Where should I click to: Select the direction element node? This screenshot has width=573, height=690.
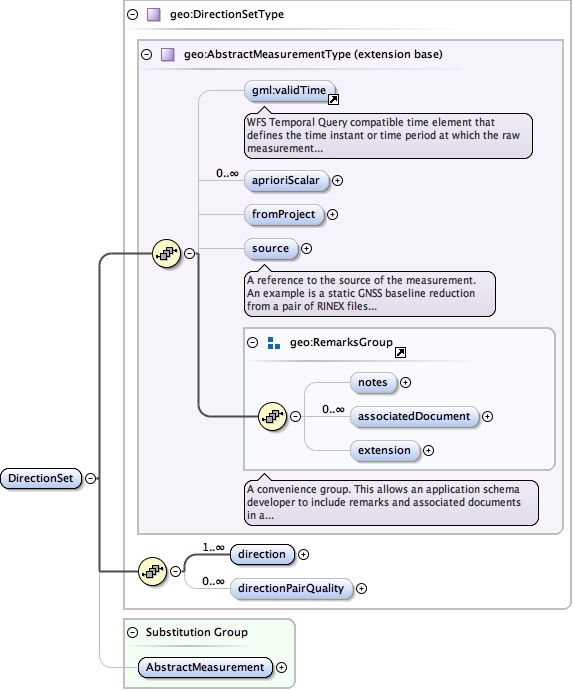point(262,554)
